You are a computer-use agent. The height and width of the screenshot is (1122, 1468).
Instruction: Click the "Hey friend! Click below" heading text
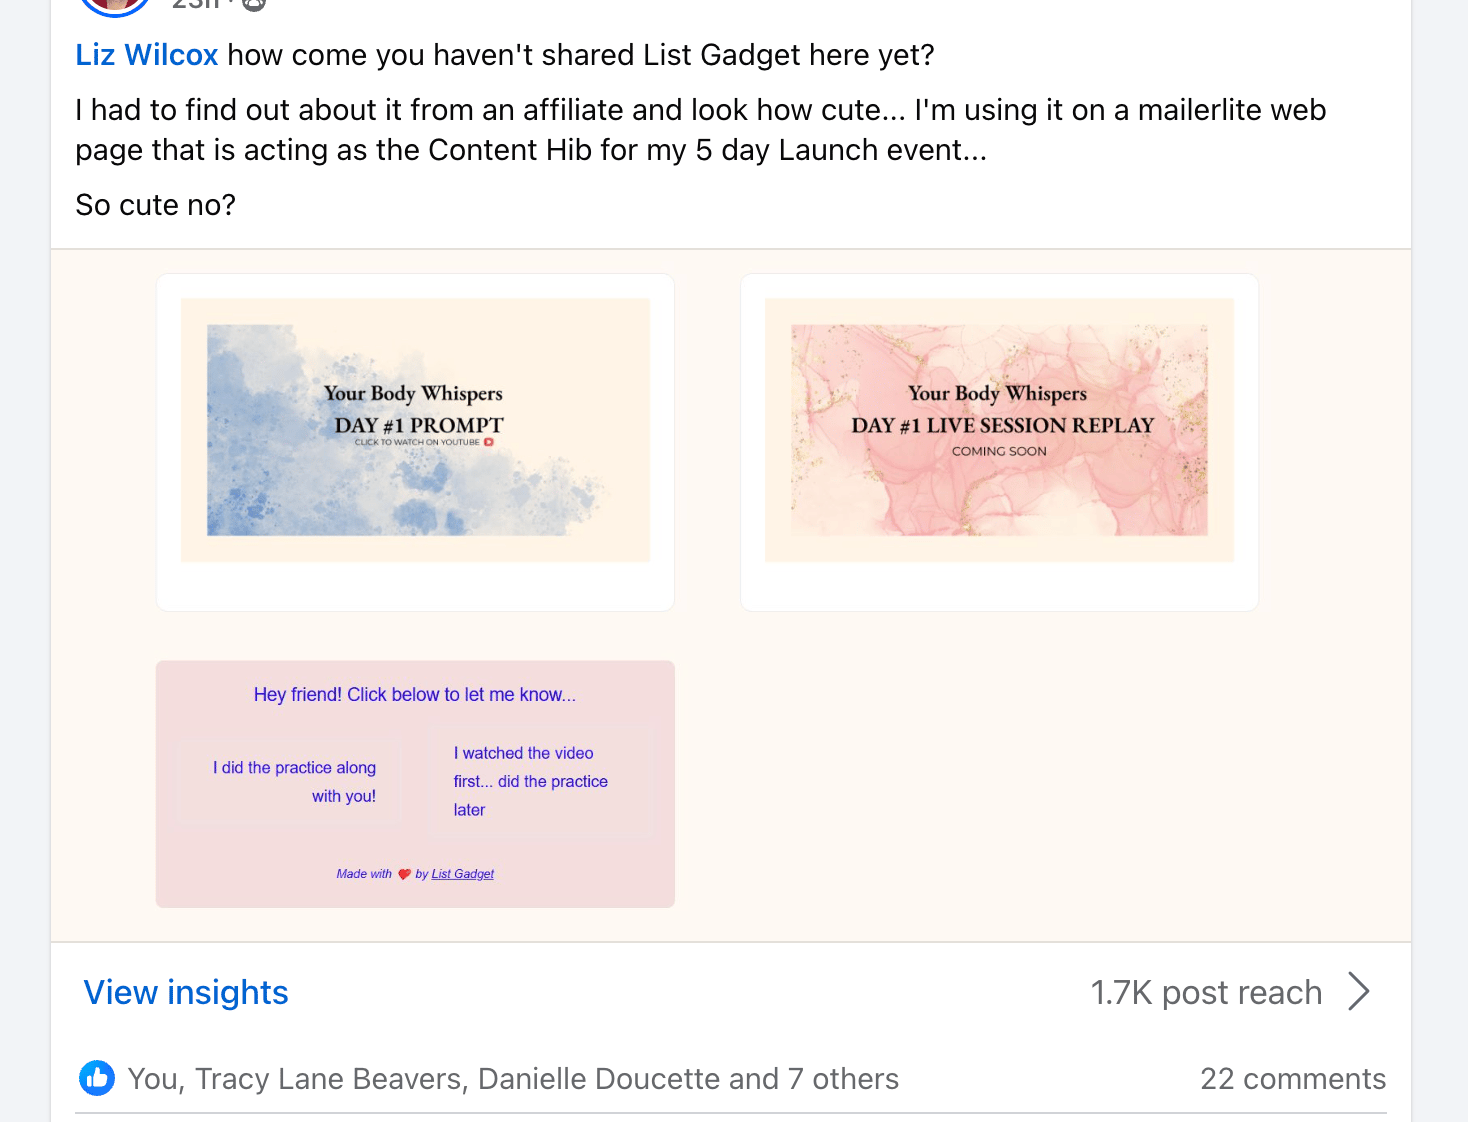click(415, 695)
